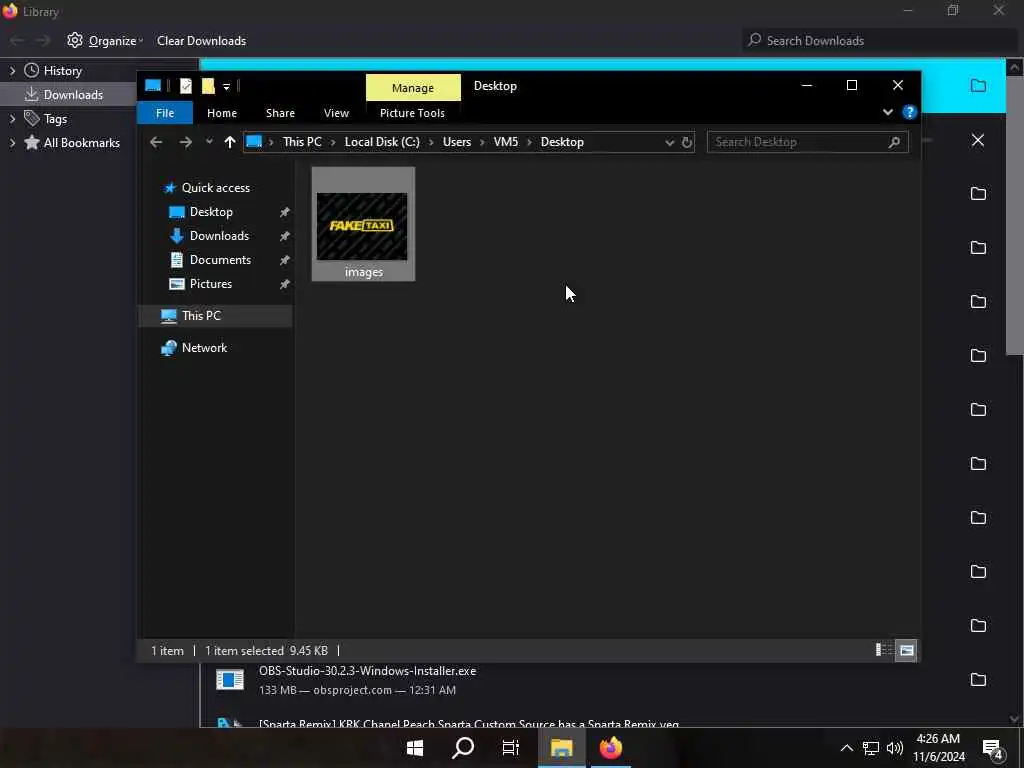
Task: Select Downloads in Library sidebar
Action: [72, 95]
